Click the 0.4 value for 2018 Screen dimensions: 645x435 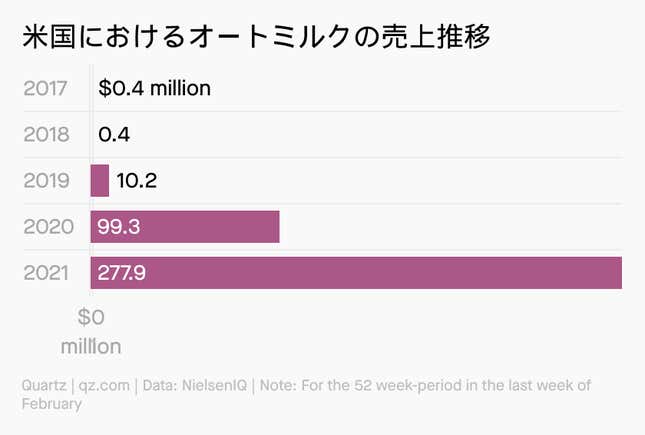click(114, 135)
